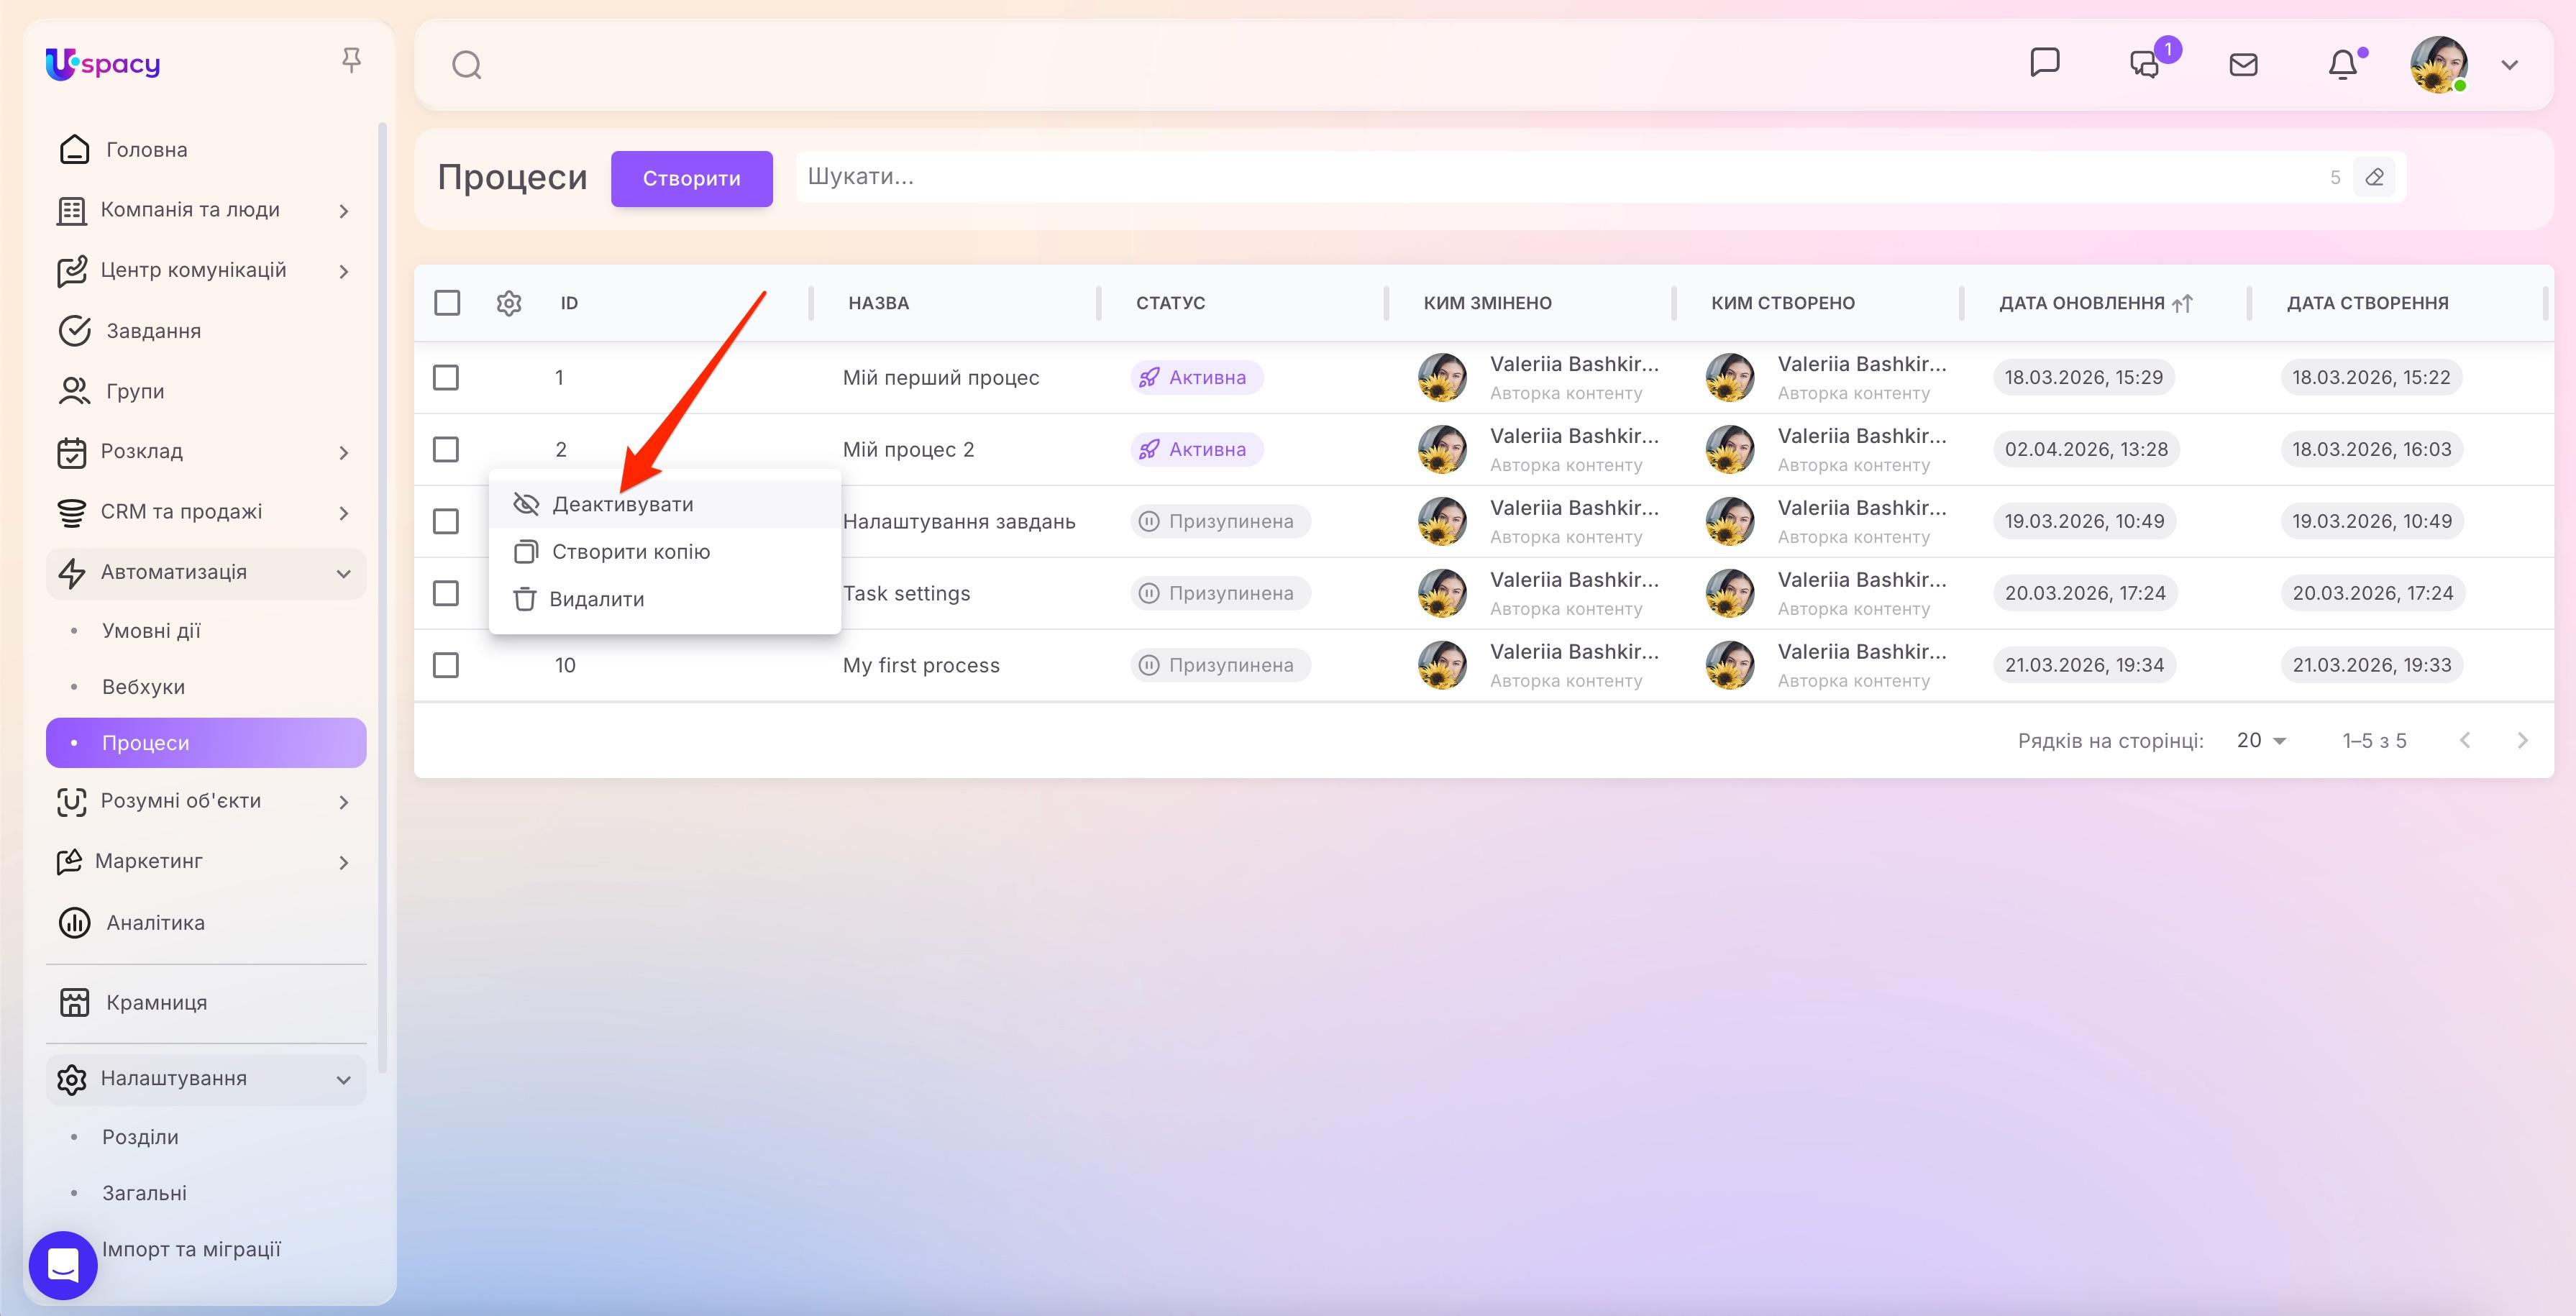The height and width of the screenshot is (1316, 2576).
Task: Check the checkbox for Мій перший процес row
Action: click(x=446, y=378)
